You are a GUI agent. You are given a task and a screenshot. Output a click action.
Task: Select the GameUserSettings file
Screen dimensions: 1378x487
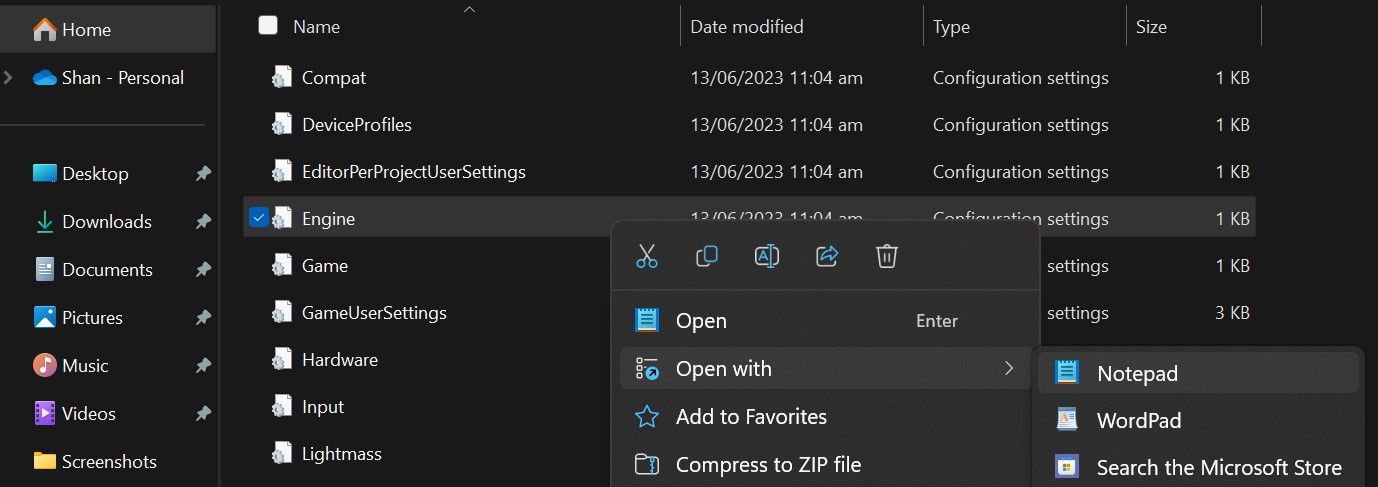click(374, 312)
